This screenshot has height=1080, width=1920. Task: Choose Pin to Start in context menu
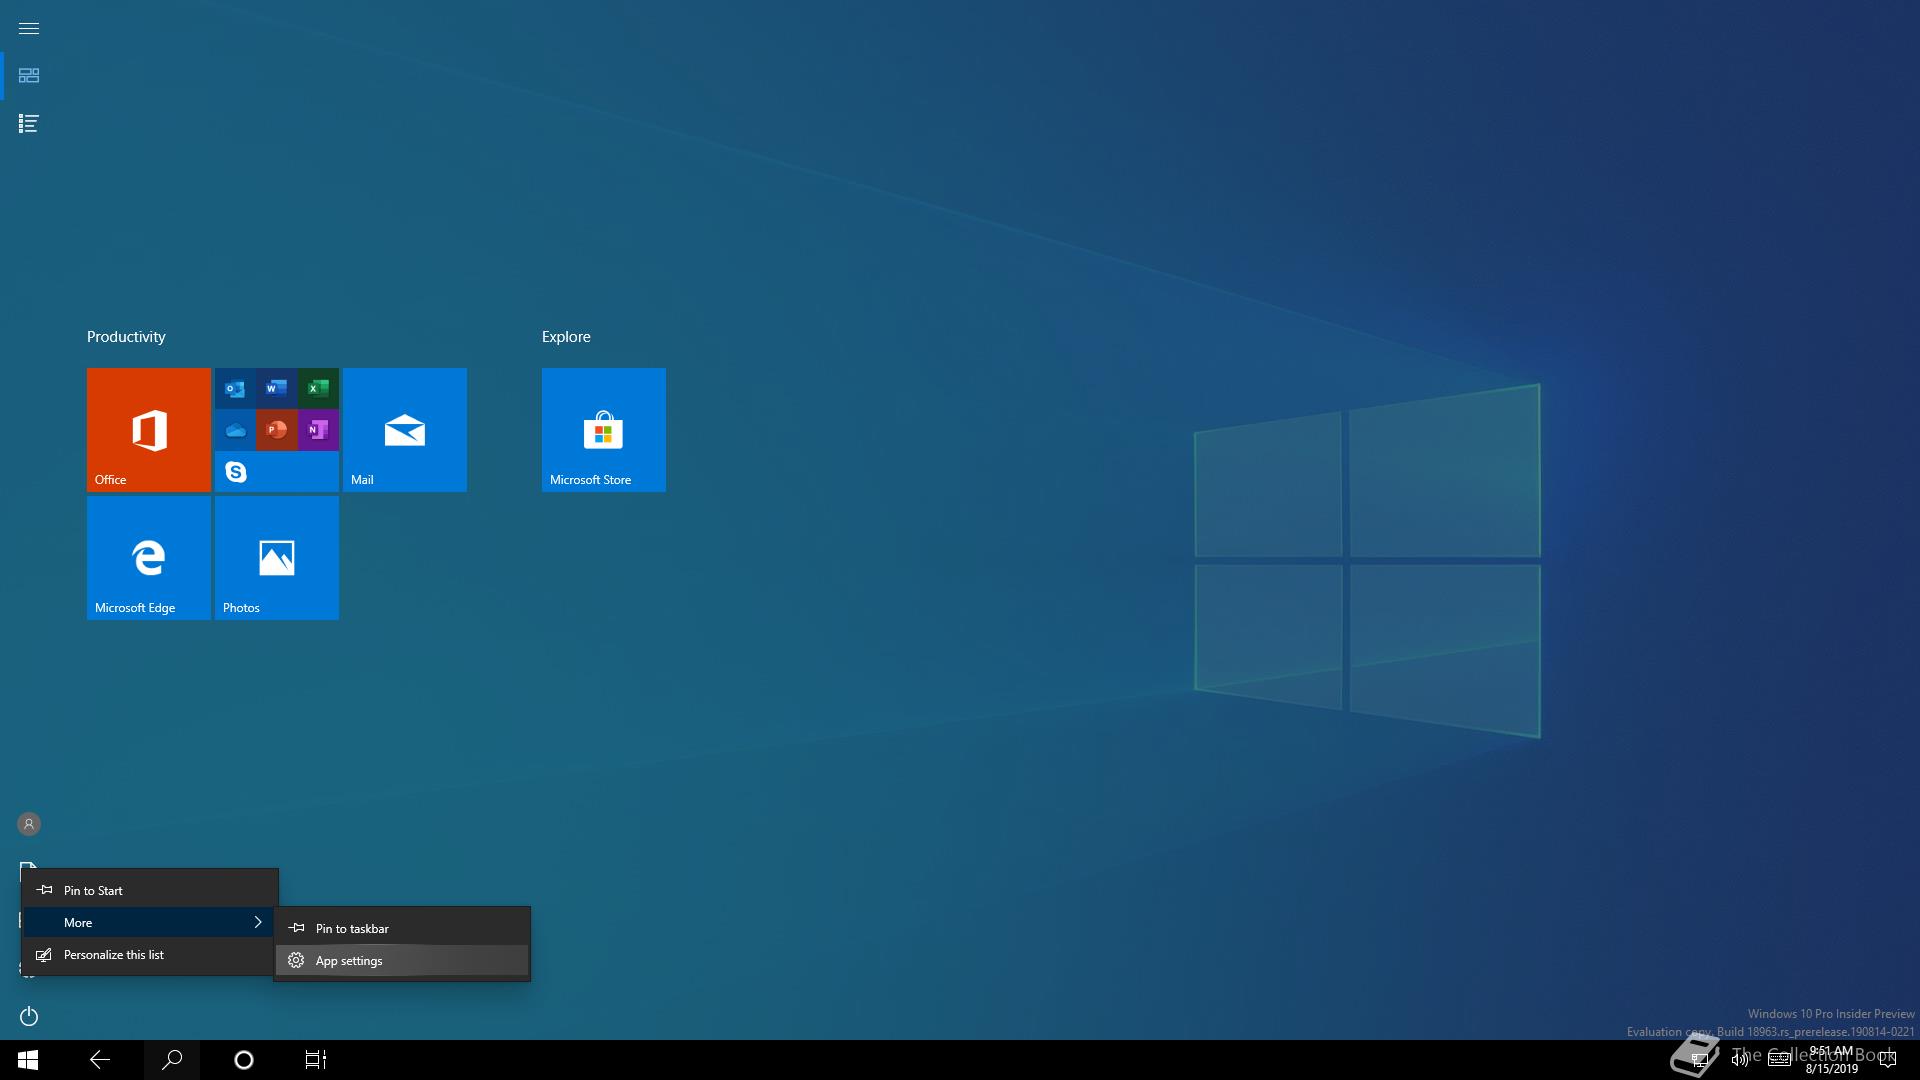point(150,890)
